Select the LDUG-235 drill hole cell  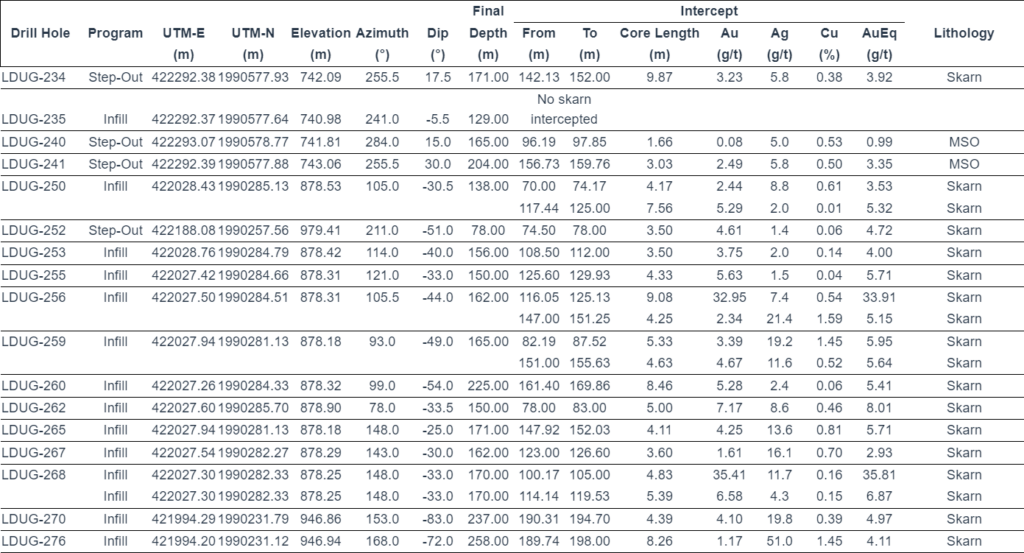(x=34, y=119)
